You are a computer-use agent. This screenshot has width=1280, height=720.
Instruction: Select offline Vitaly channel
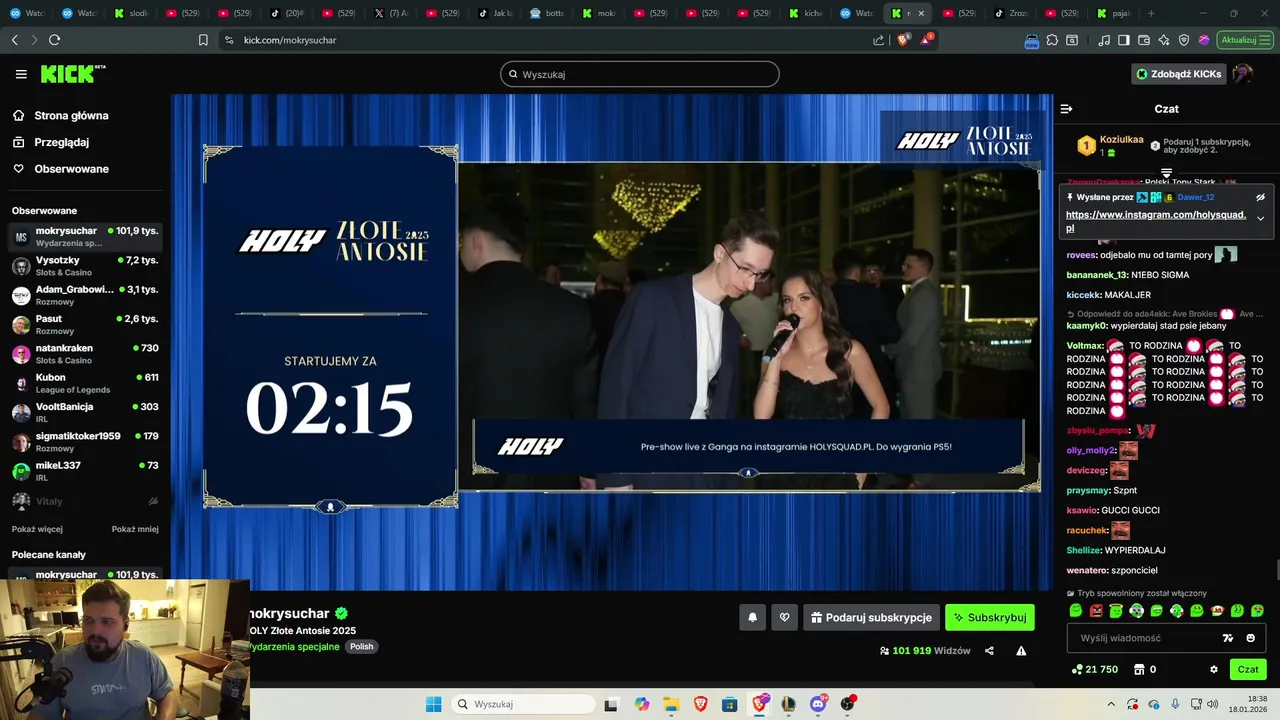point(85,501)
